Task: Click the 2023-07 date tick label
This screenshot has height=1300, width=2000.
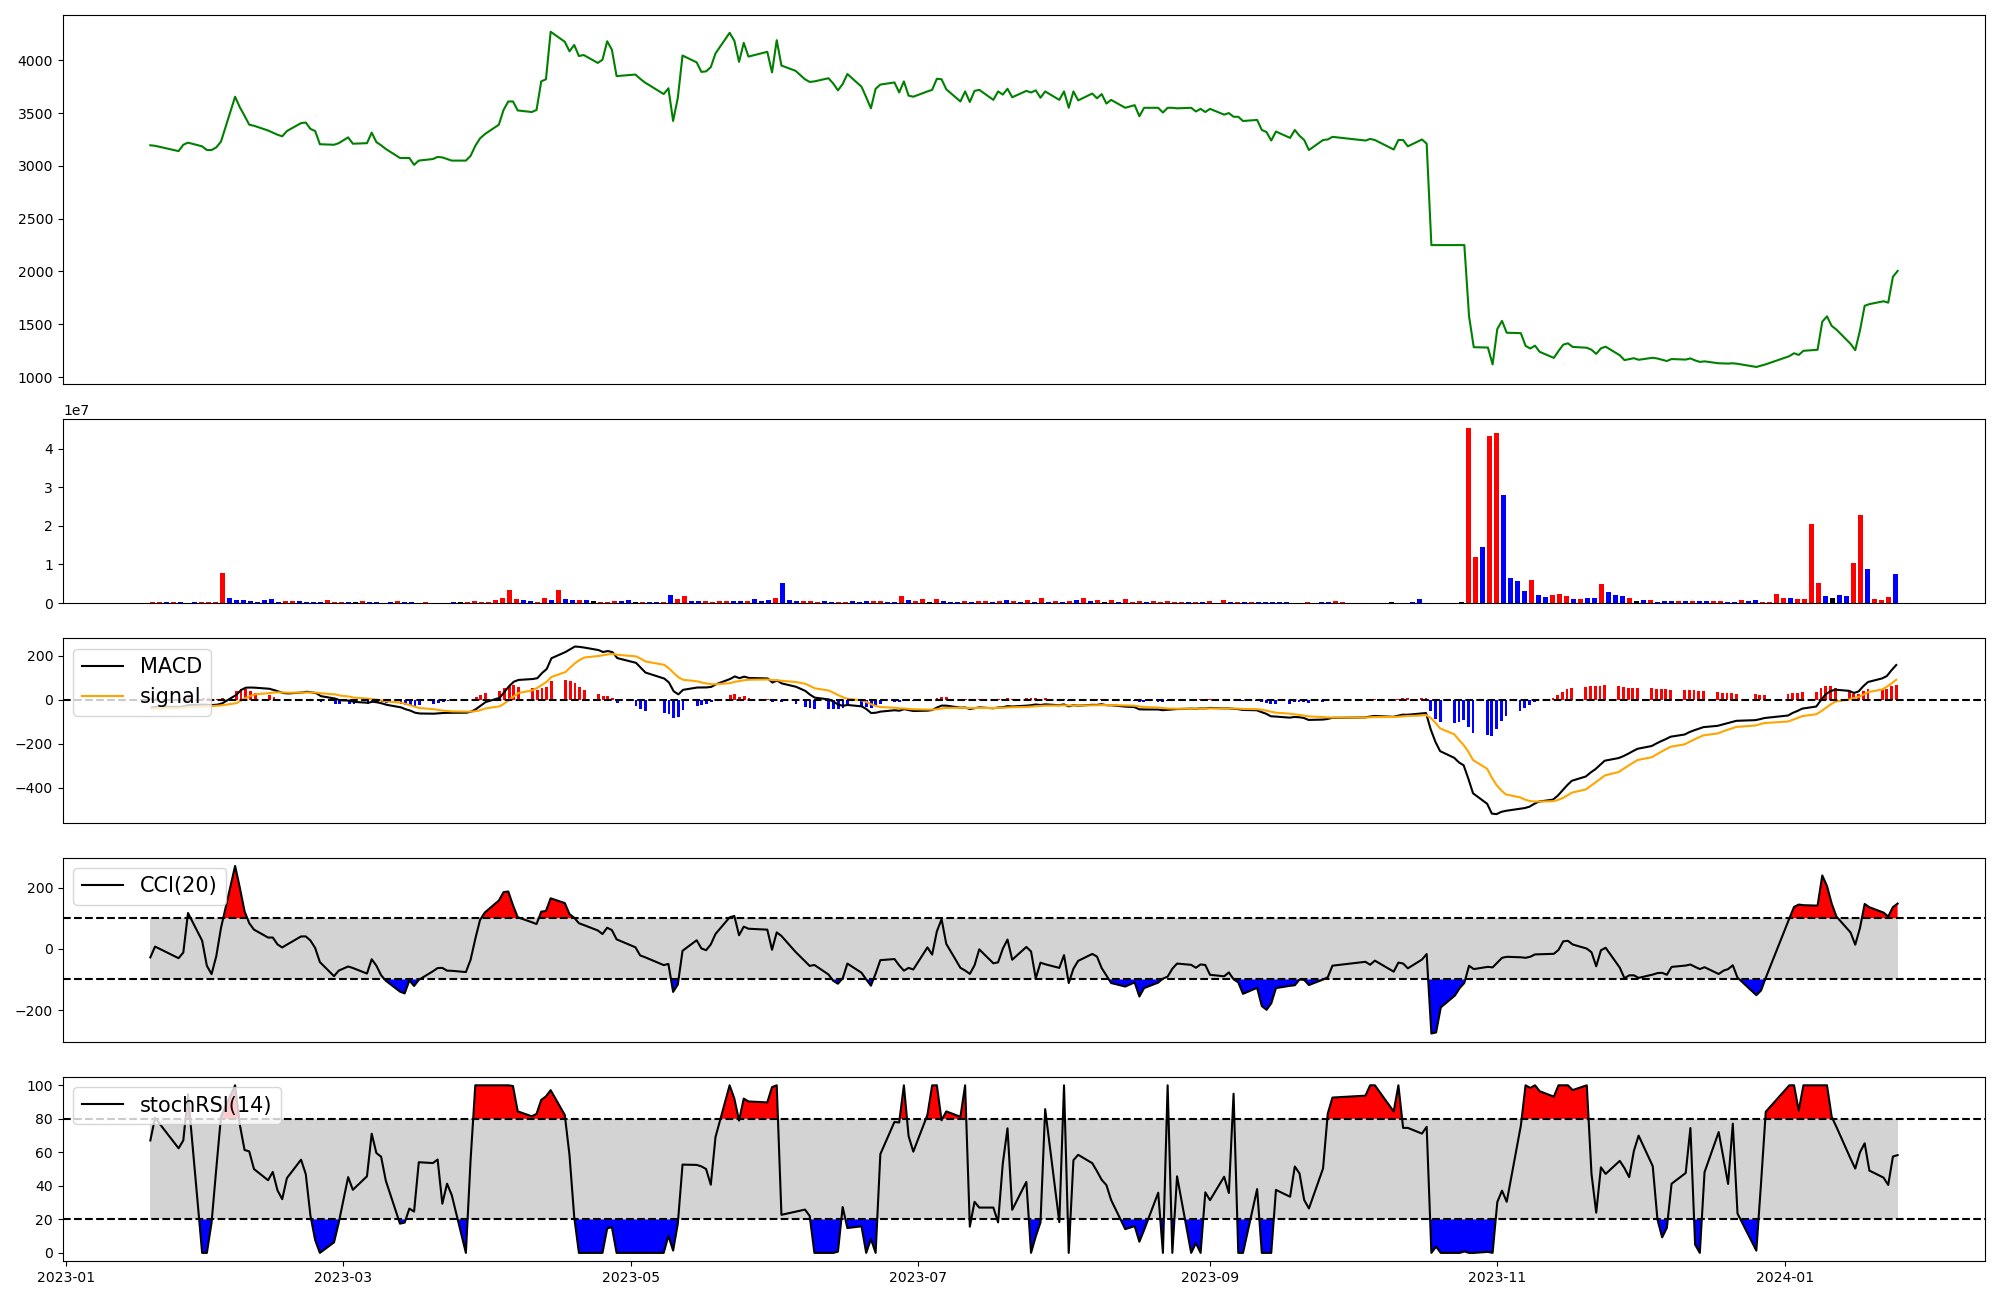Action: click(x=918, y=1277)
